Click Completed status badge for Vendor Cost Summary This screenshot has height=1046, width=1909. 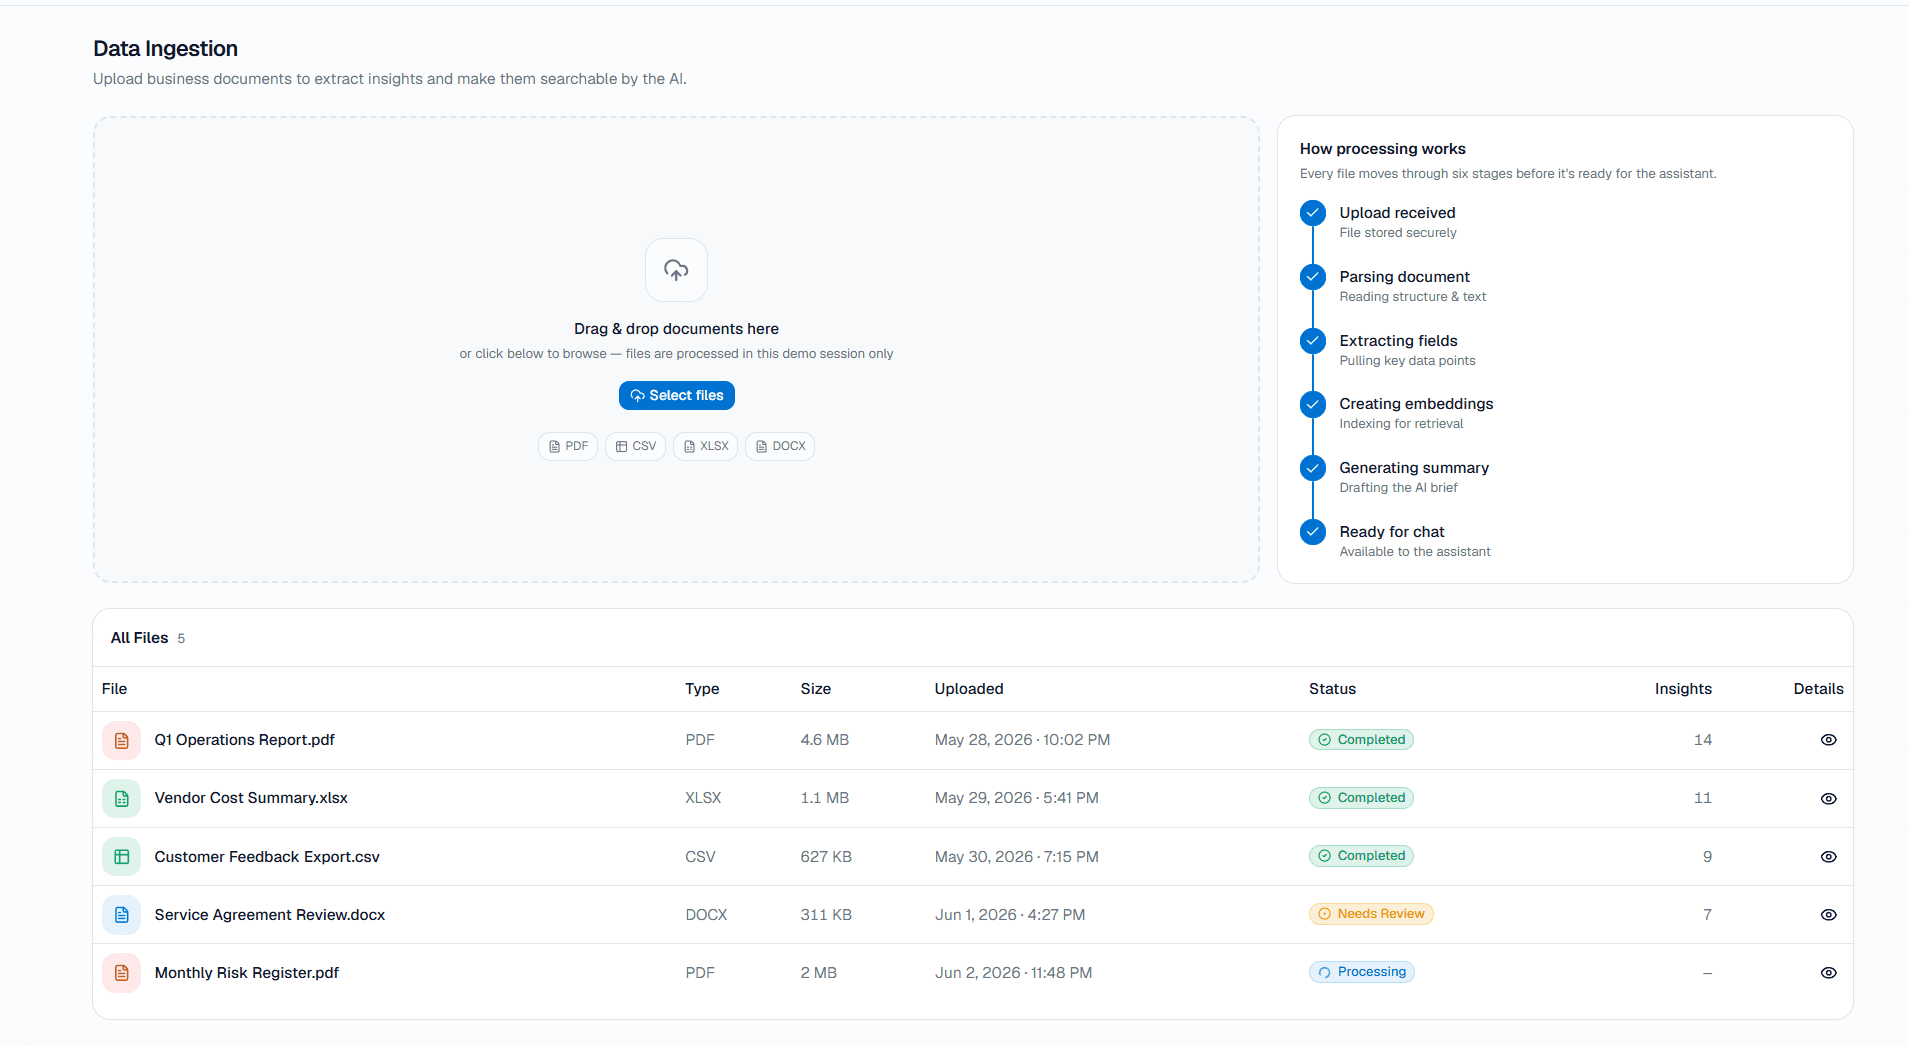coord(1361,798)
